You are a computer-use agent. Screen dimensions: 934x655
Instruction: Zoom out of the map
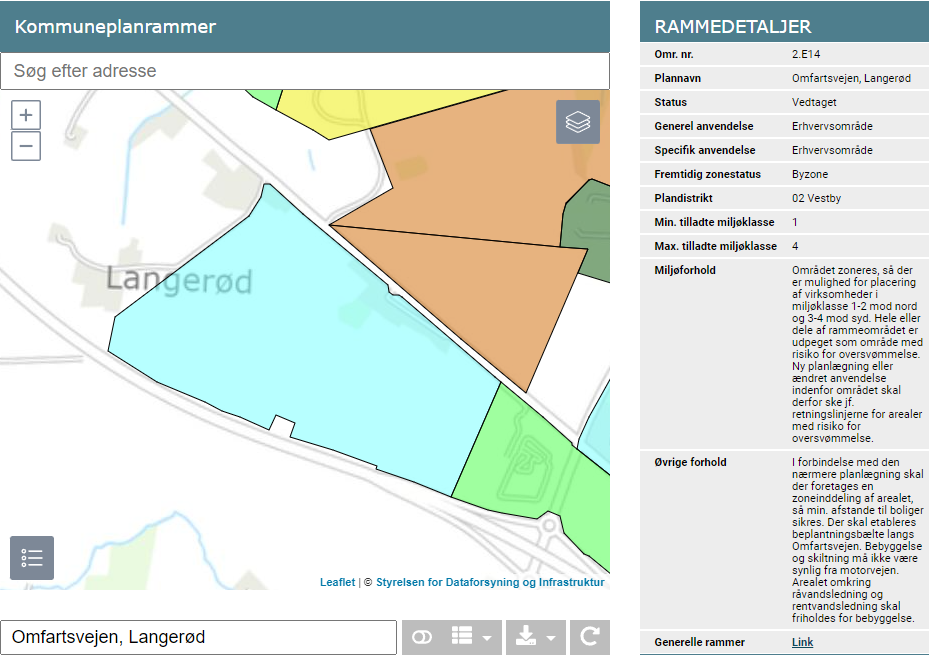click(x=26, y=146)
